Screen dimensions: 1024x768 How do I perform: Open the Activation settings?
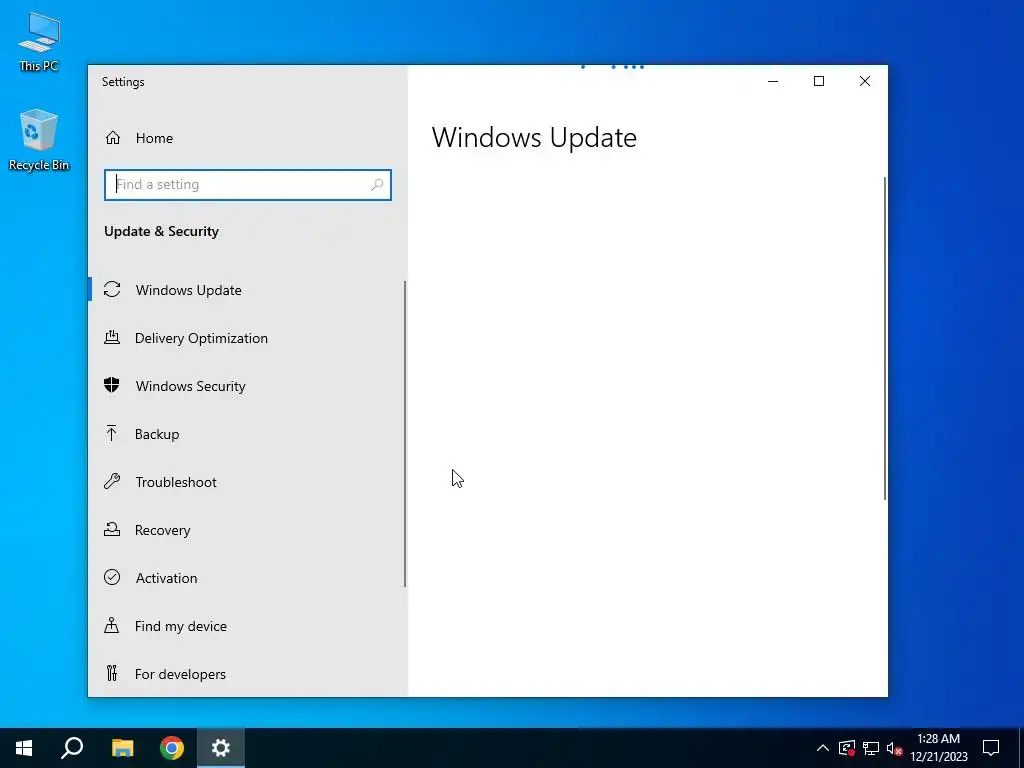pos(247,578)
